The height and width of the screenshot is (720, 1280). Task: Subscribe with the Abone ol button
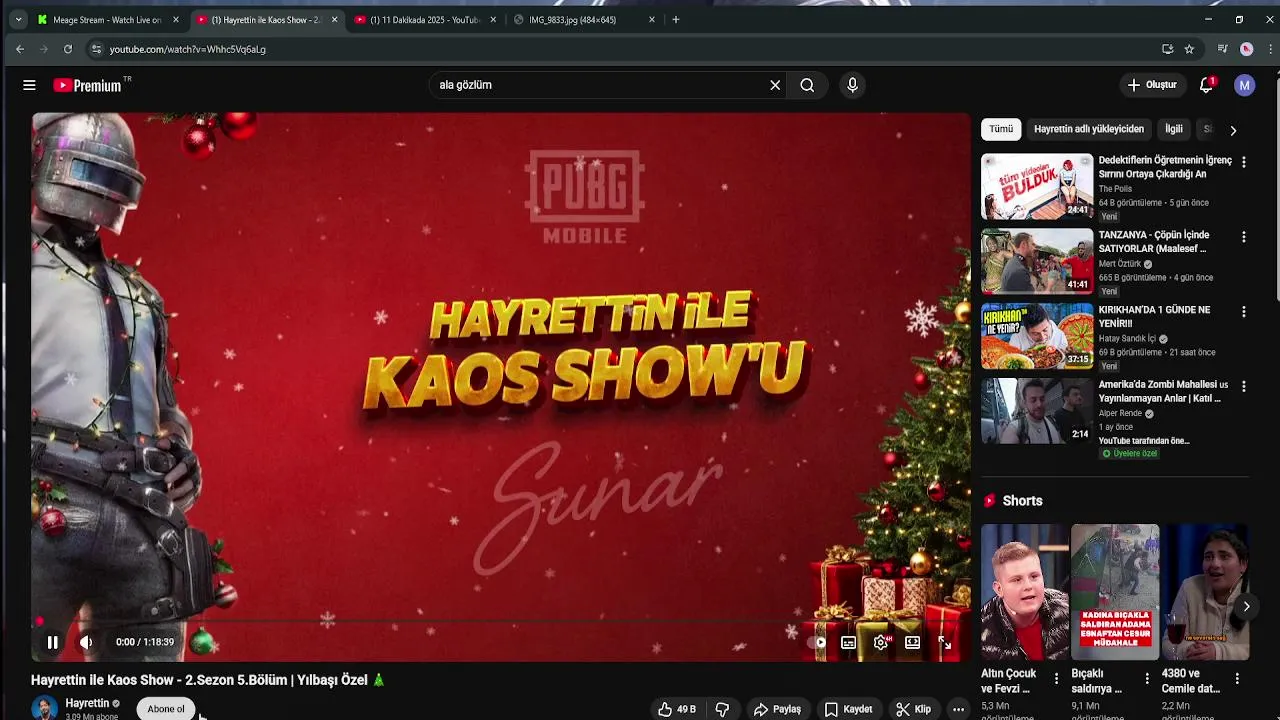tap(166, 709)
